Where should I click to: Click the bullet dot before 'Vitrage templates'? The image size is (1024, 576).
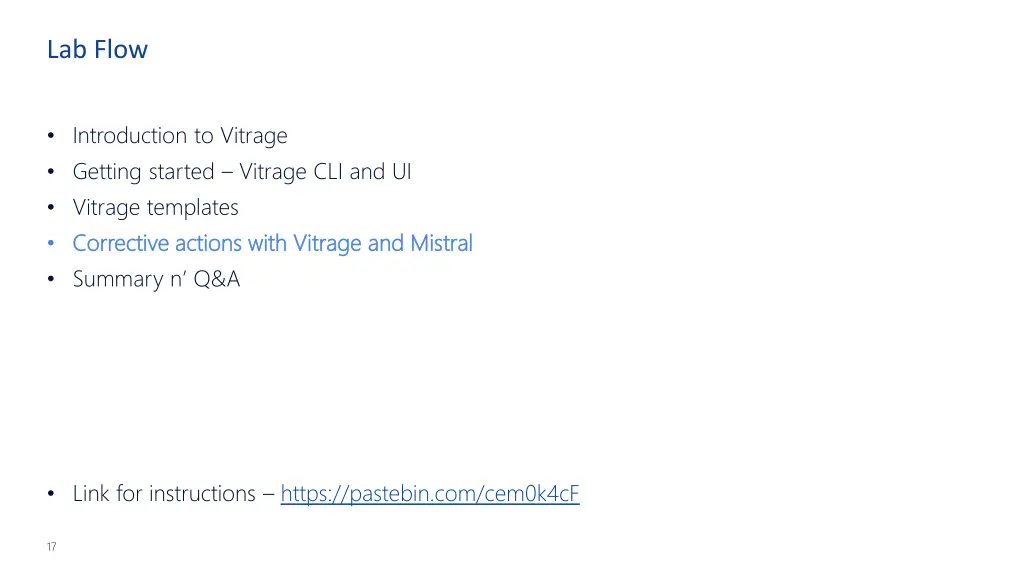click(51, 208)
